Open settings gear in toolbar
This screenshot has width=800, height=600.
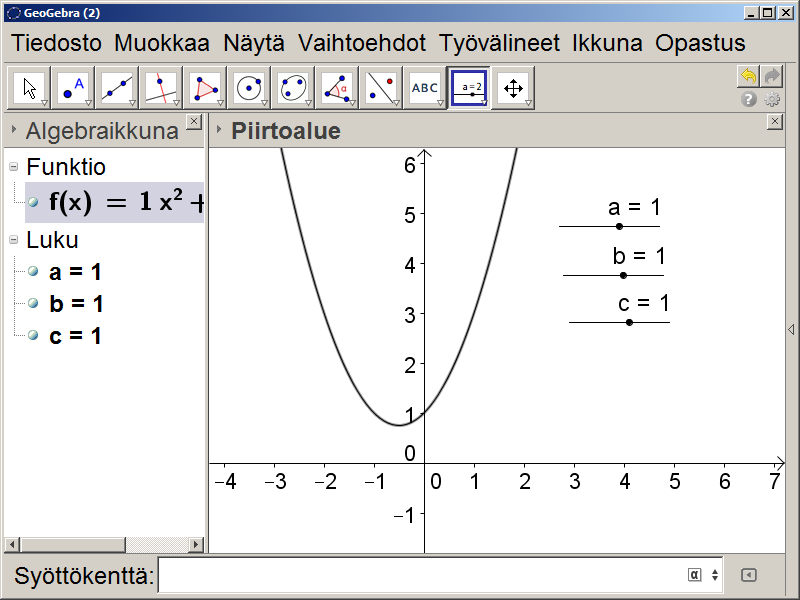click(x=772, y=99)
